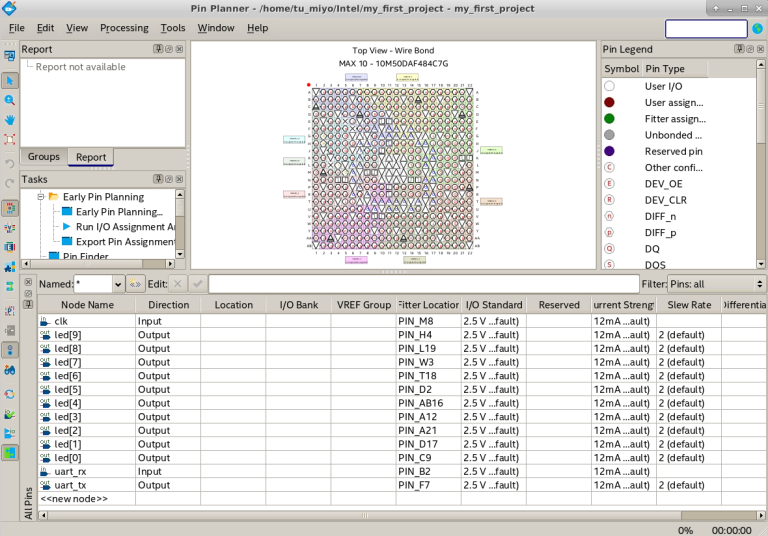Screen dimensions: 768x536
Task: Pin the Pin Legend panel
Action: (737, 49)
